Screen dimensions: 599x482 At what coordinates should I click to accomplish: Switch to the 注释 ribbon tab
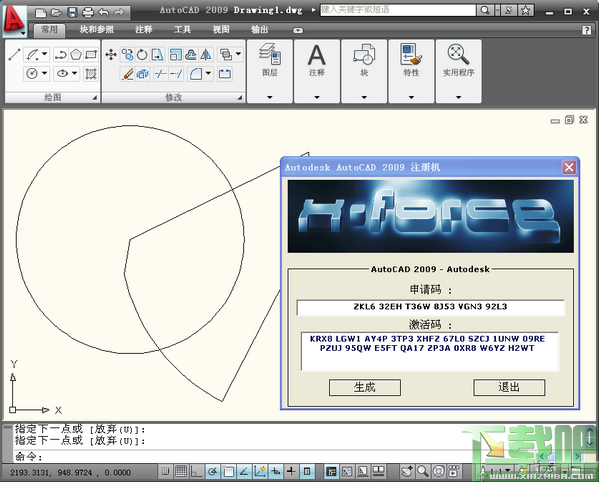(144, 30)
